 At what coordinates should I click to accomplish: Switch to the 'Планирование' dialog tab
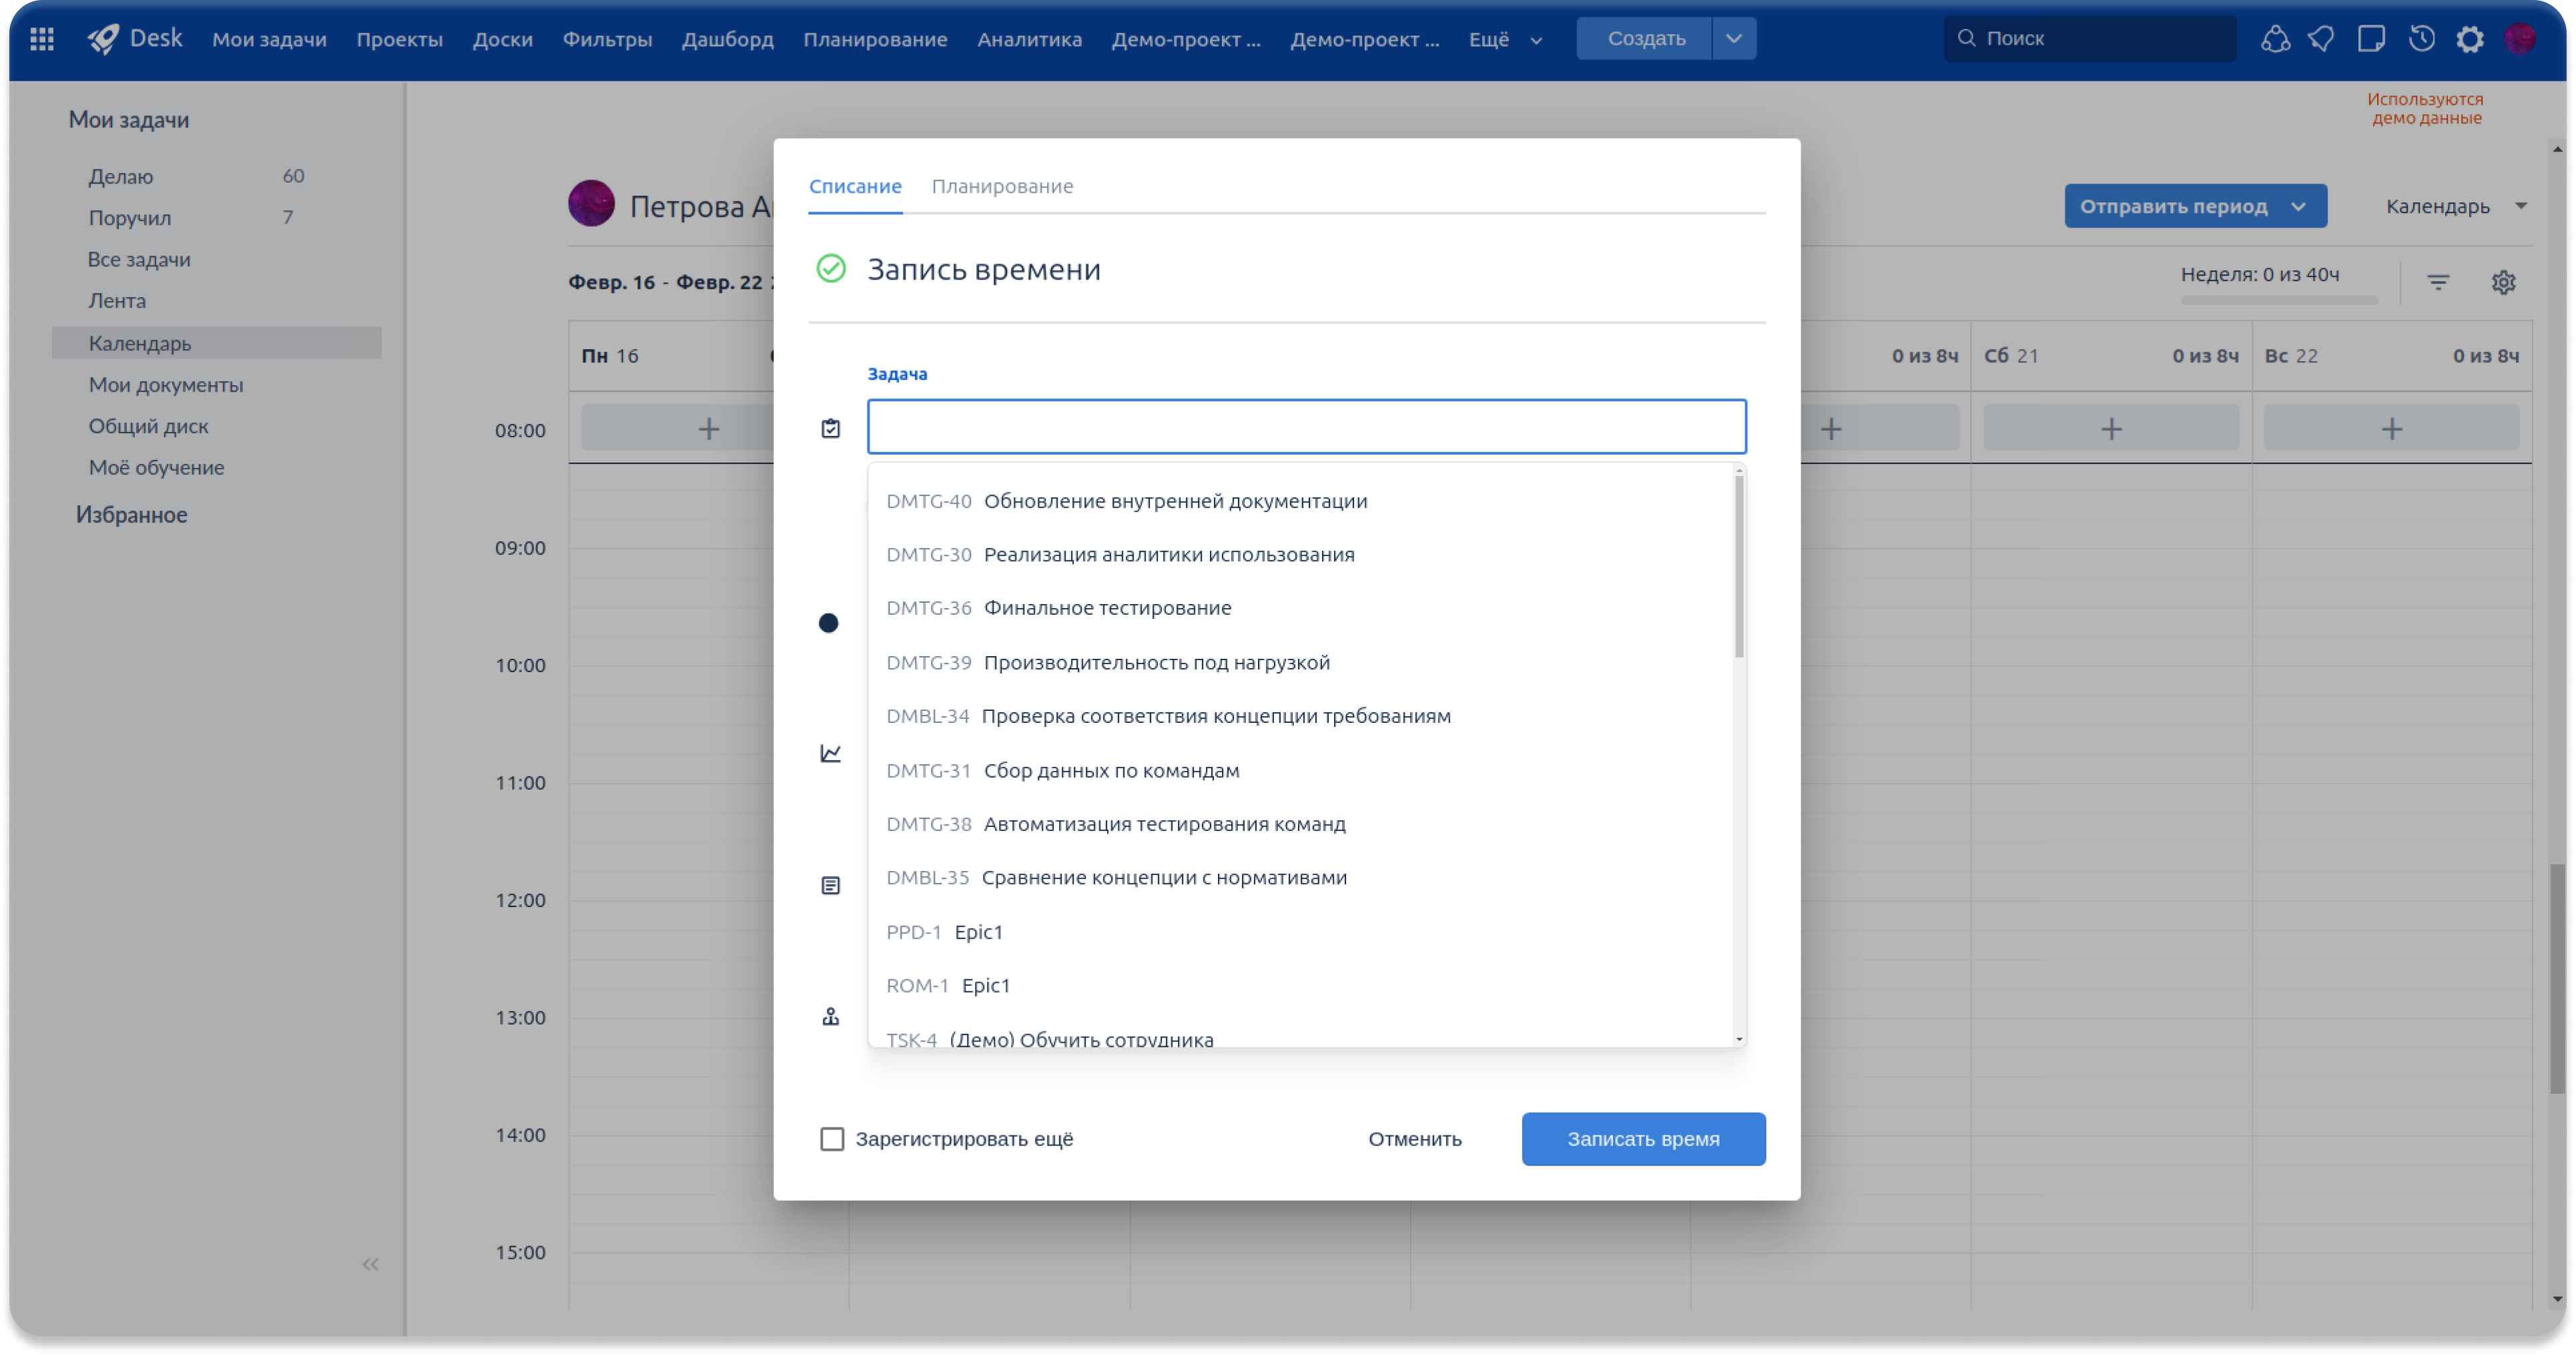click(x=1002, y=186)
